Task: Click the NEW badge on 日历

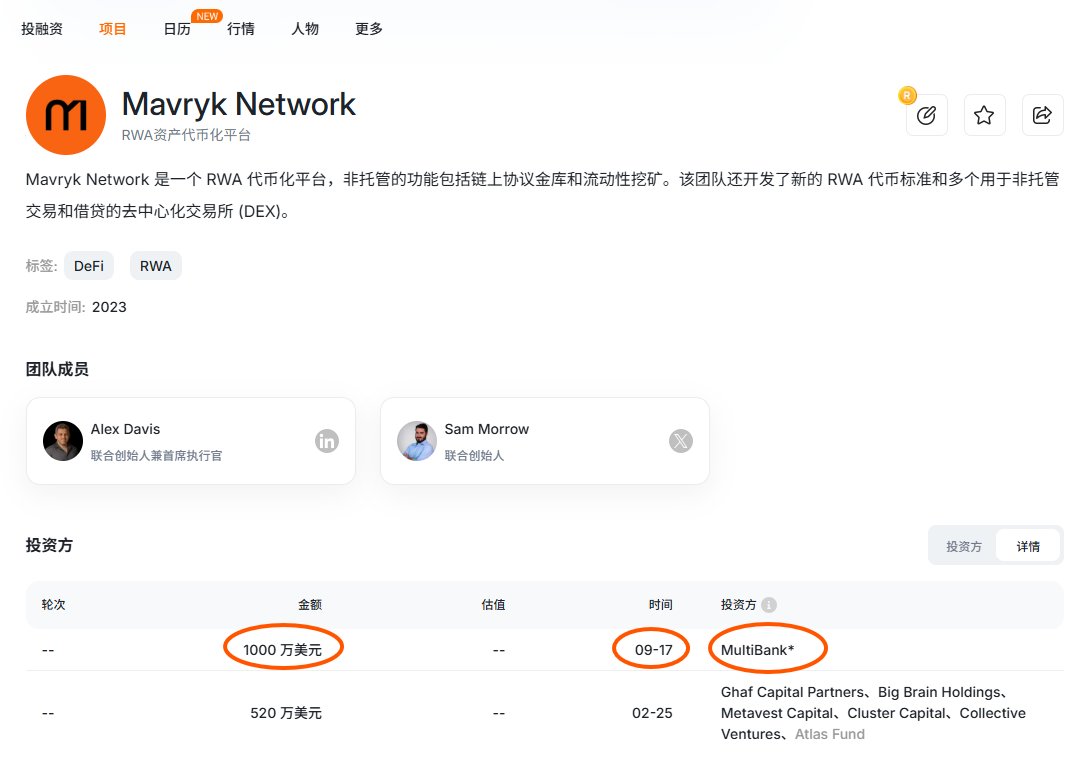Action: (x=207, y=16)
